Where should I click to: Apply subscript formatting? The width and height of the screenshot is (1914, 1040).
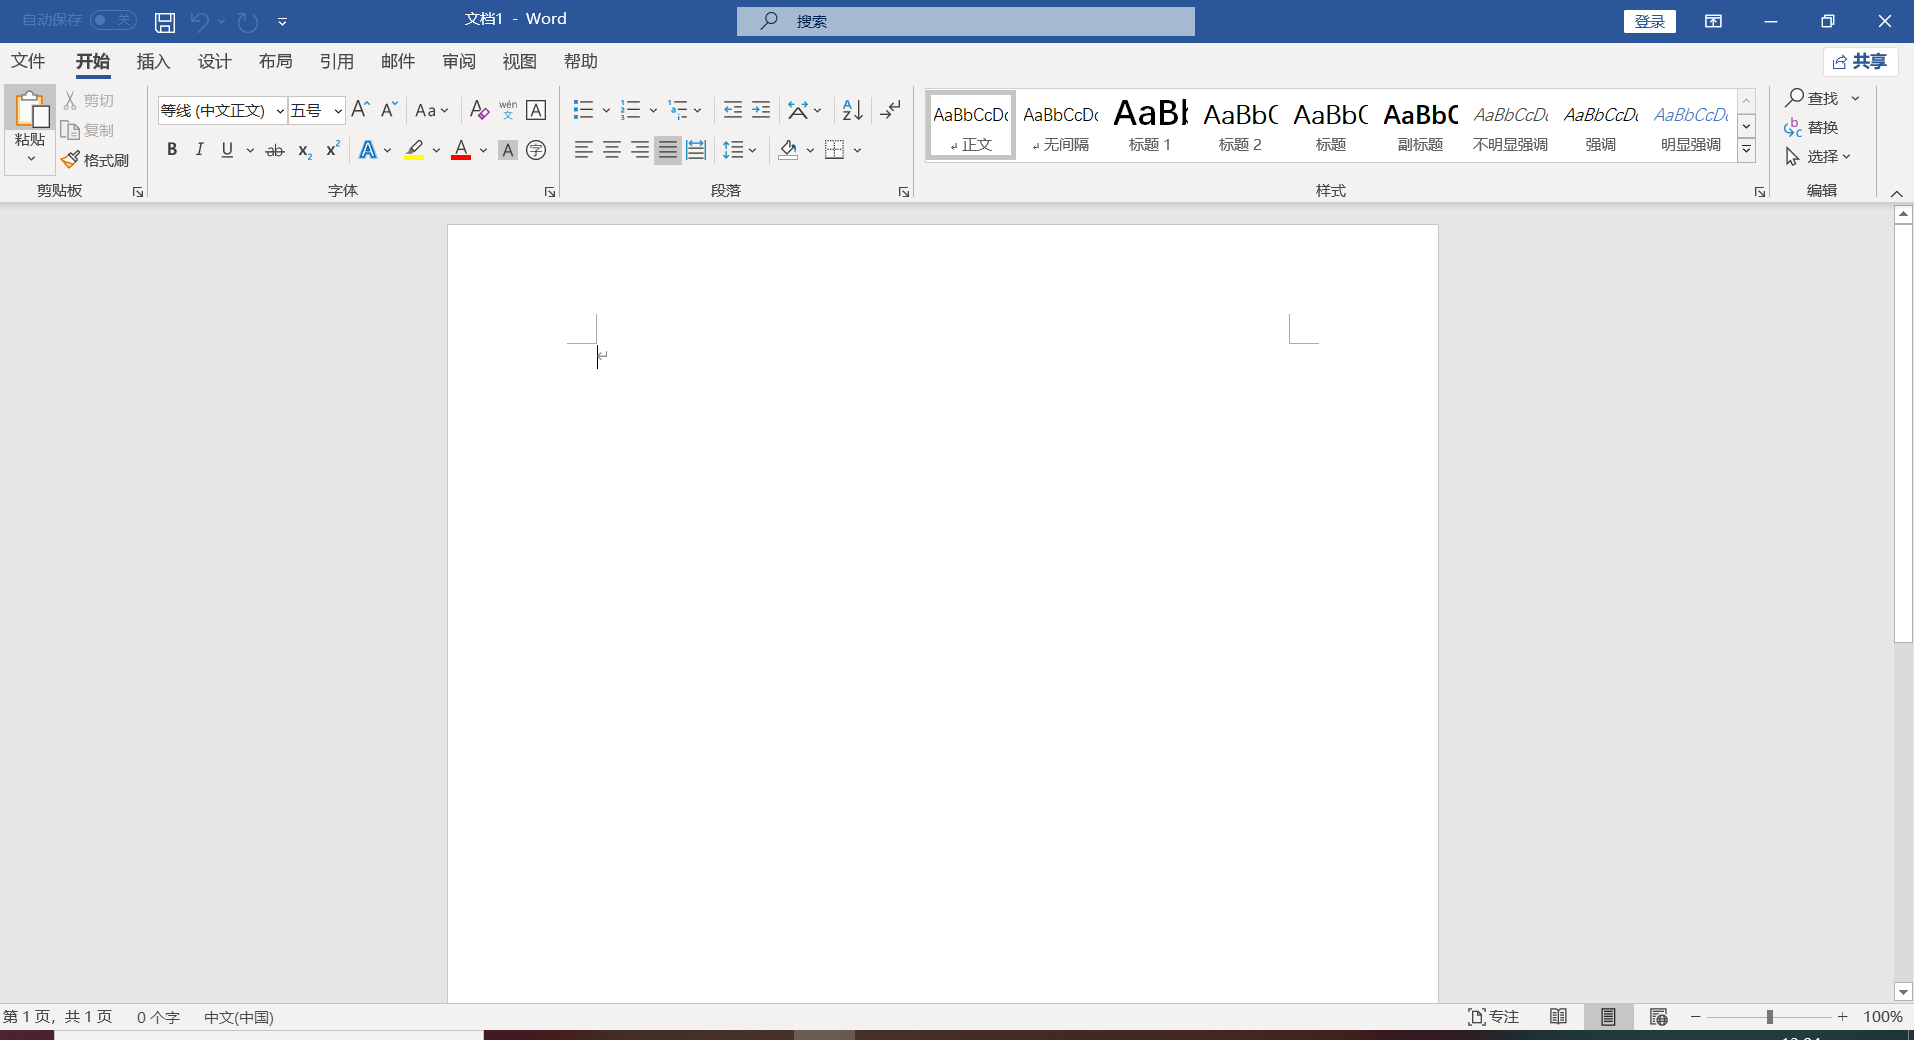(x=305, y=150)
